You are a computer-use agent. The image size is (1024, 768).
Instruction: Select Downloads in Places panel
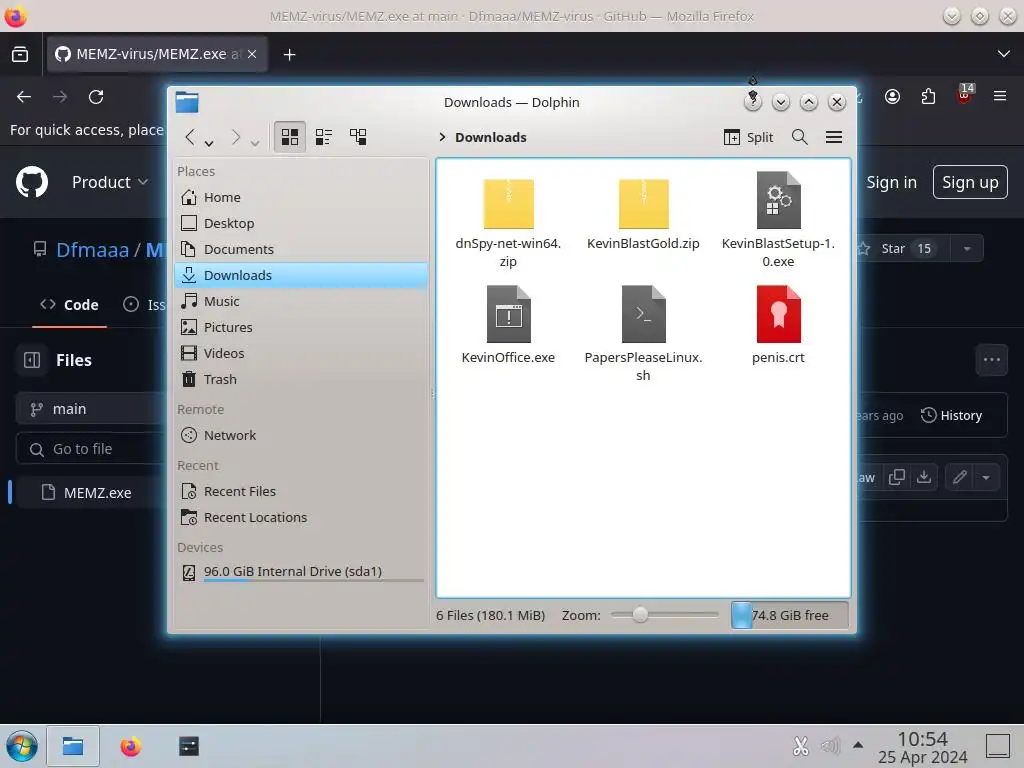click(301, 276)
